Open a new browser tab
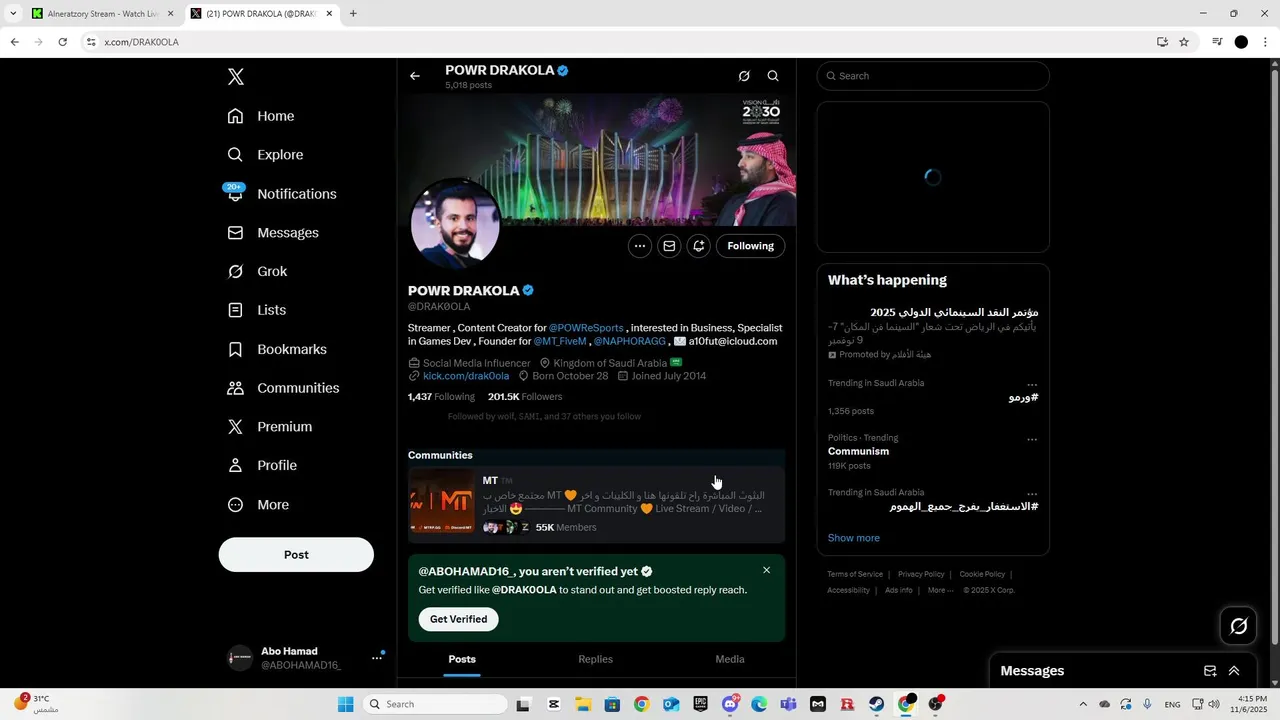The height and width of the screenshot is (720, 1280). (x=353, y=14)
